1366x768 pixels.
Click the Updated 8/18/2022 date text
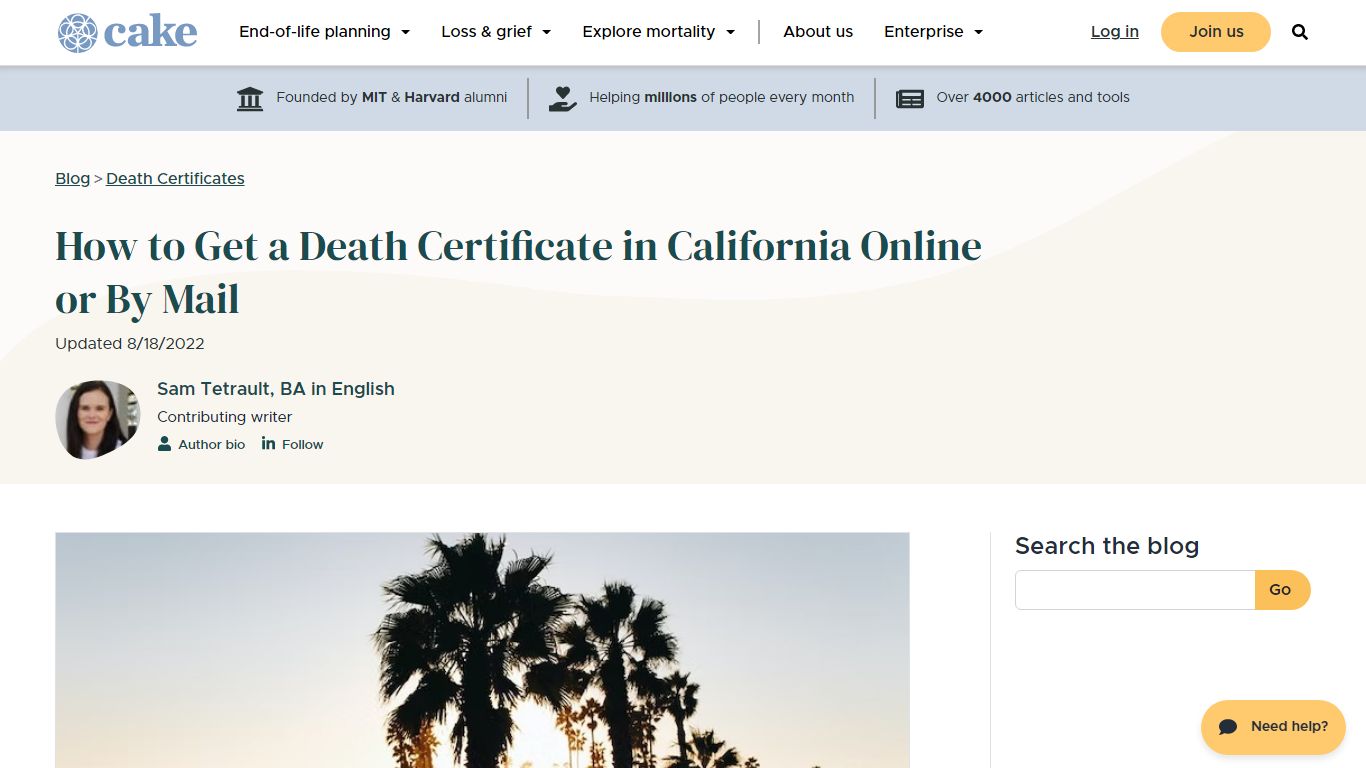130,344
